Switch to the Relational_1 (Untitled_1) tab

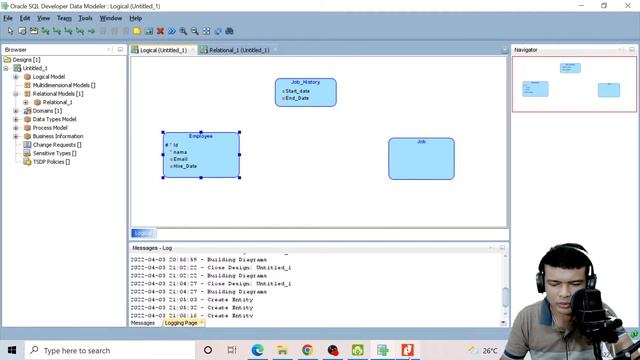[238, 50]
